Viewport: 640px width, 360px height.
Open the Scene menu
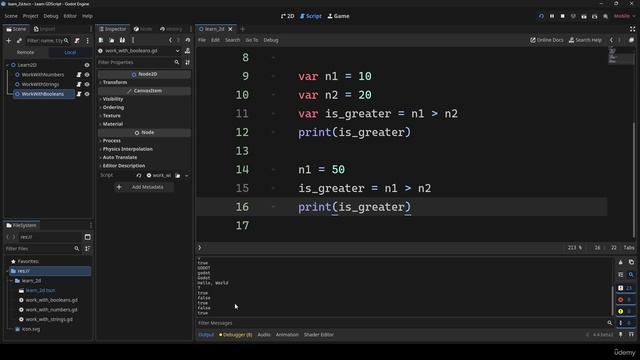click(x=11, y=16)
